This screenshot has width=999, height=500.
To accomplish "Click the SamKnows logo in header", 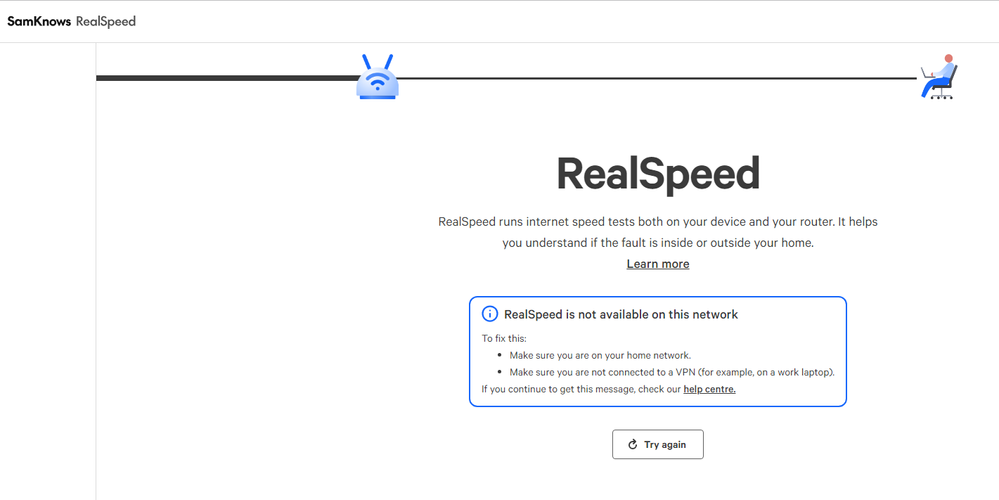I will coord(39,22).
